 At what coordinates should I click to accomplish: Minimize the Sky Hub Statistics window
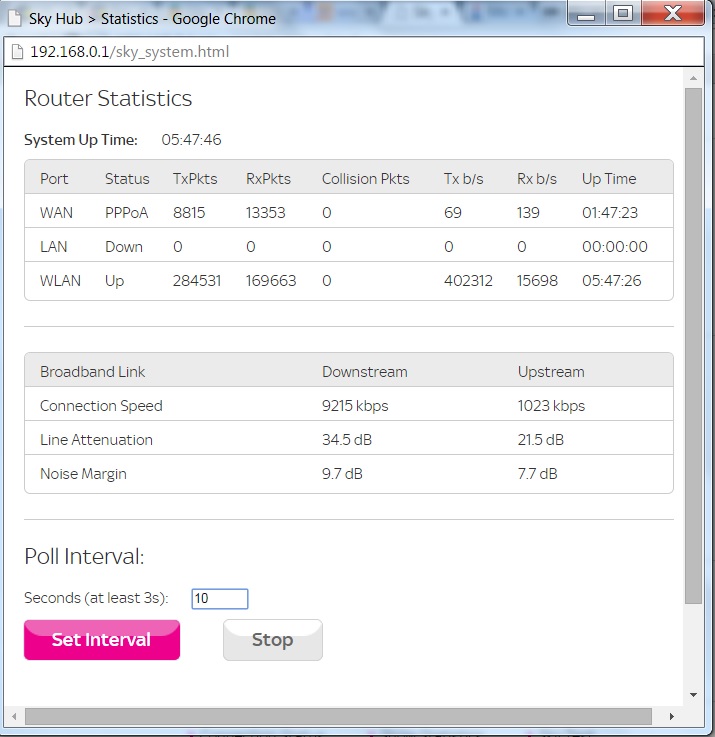click(586, 15)
